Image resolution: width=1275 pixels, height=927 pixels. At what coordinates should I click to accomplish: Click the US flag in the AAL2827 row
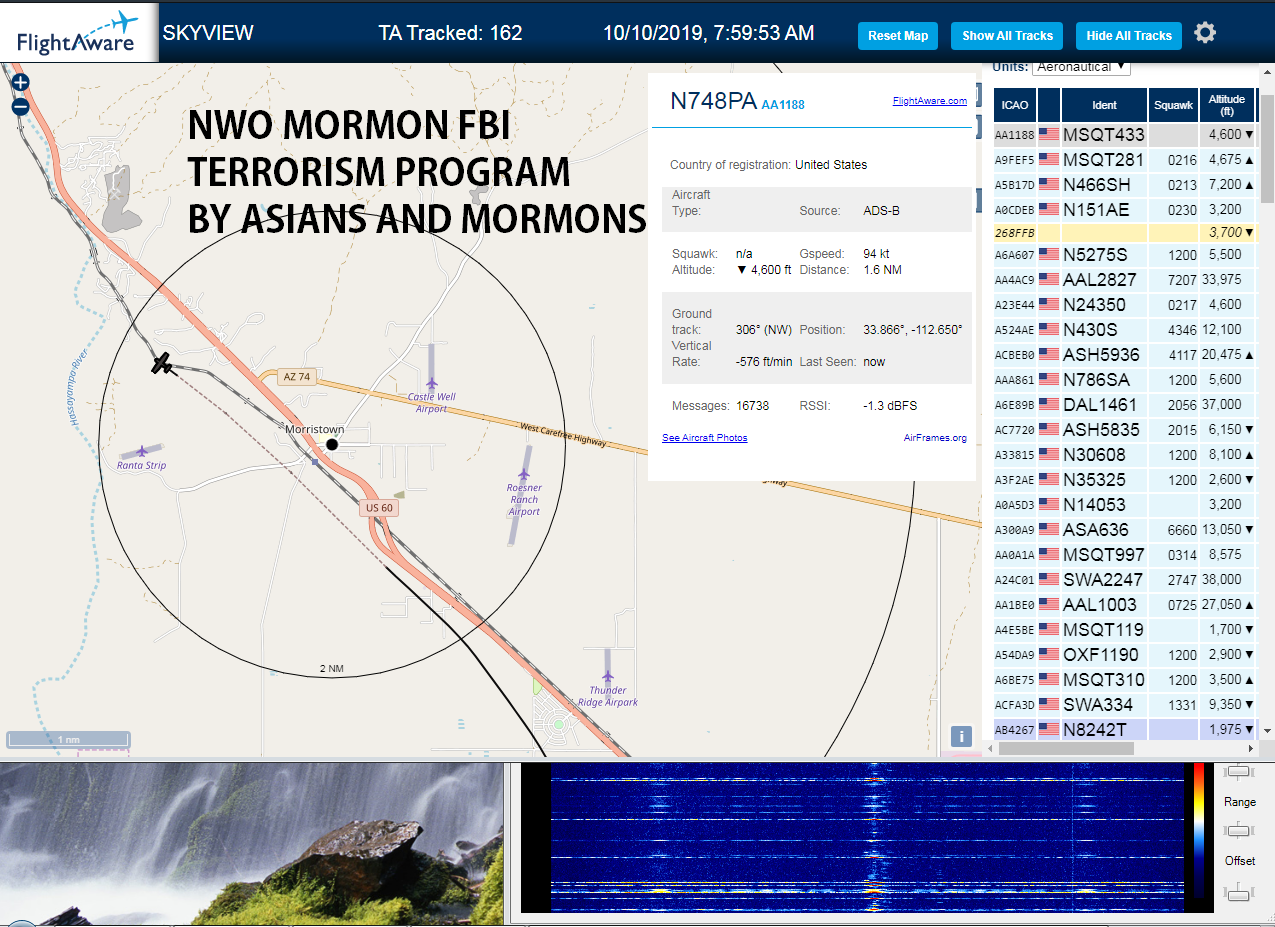pyautogui.click(x=1049, y=279)
